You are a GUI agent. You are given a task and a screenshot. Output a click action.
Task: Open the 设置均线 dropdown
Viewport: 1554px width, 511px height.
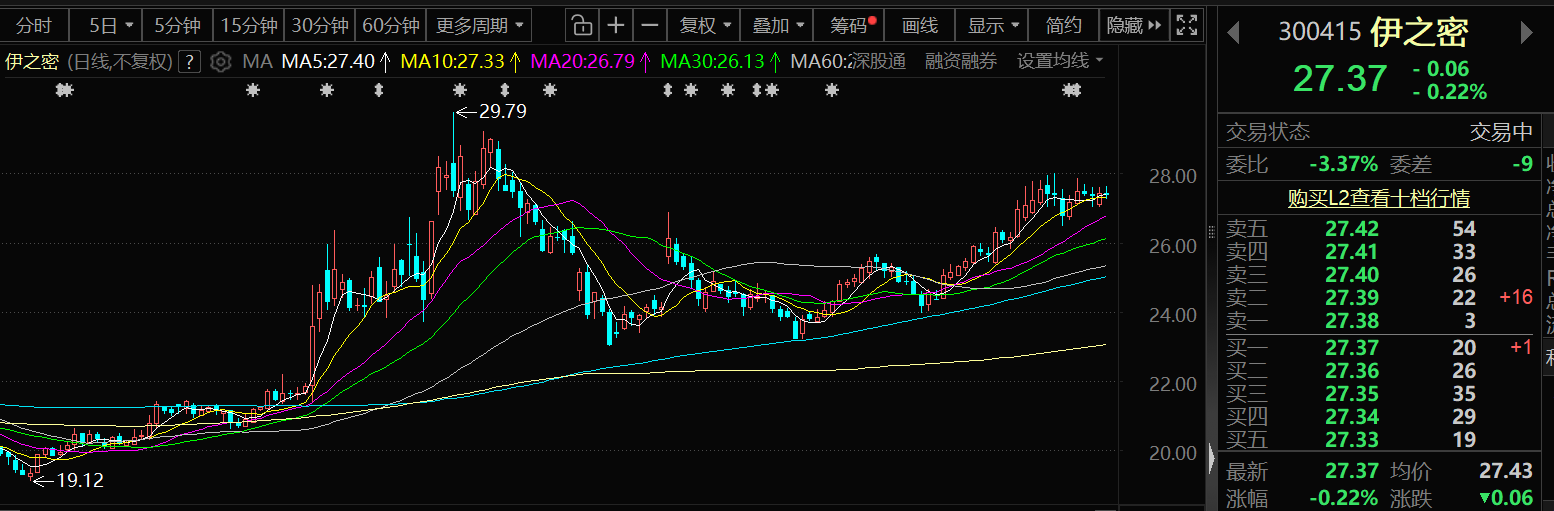[1060, 61]
